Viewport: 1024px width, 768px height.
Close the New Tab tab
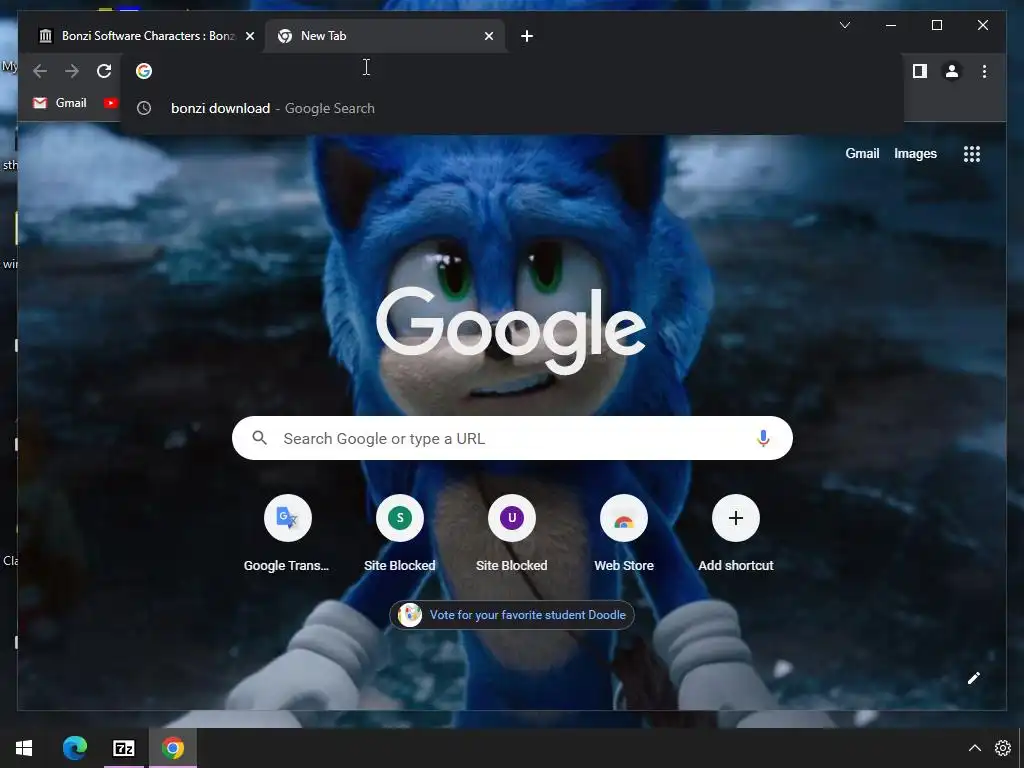(x=488, y=36)
